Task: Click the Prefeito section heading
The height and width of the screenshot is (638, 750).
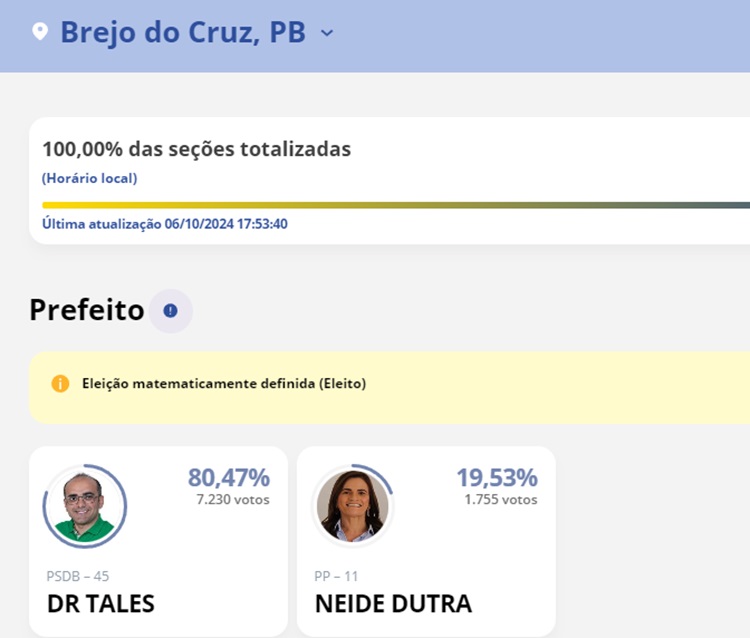Action: [87, 310]
